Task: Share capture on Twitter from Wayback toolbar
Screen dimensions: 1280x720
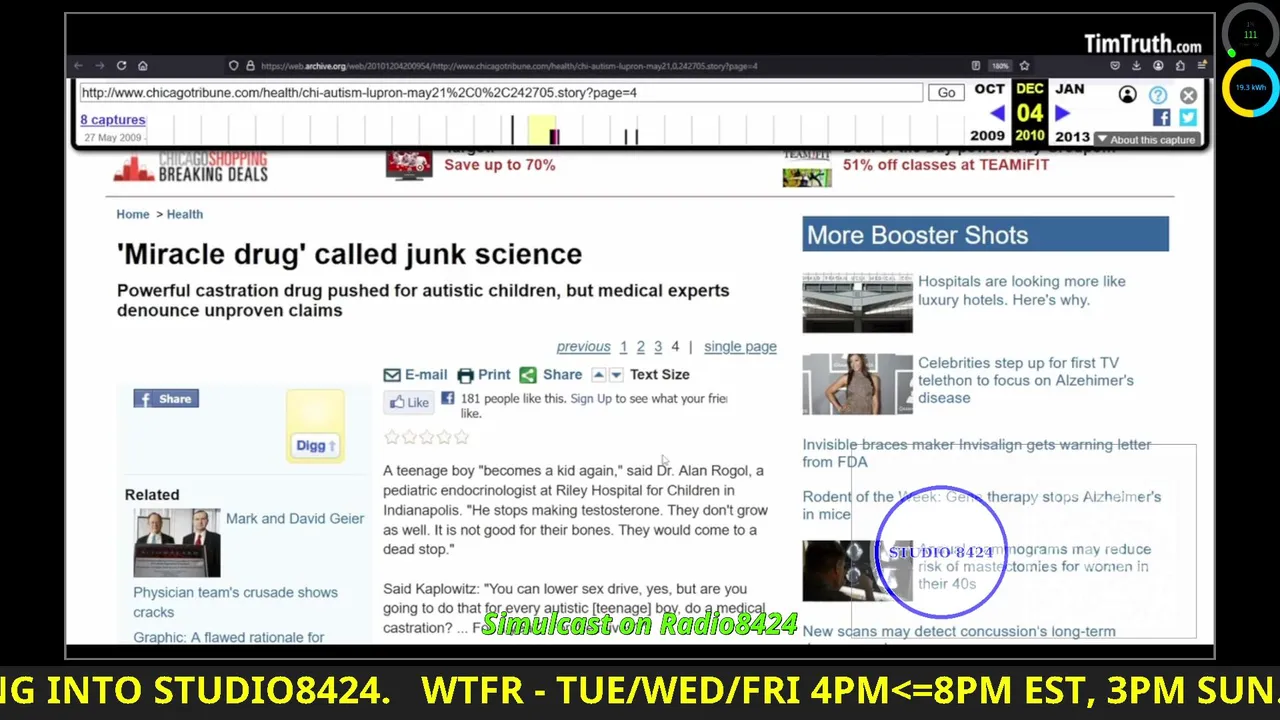Action: point(1187,117)
